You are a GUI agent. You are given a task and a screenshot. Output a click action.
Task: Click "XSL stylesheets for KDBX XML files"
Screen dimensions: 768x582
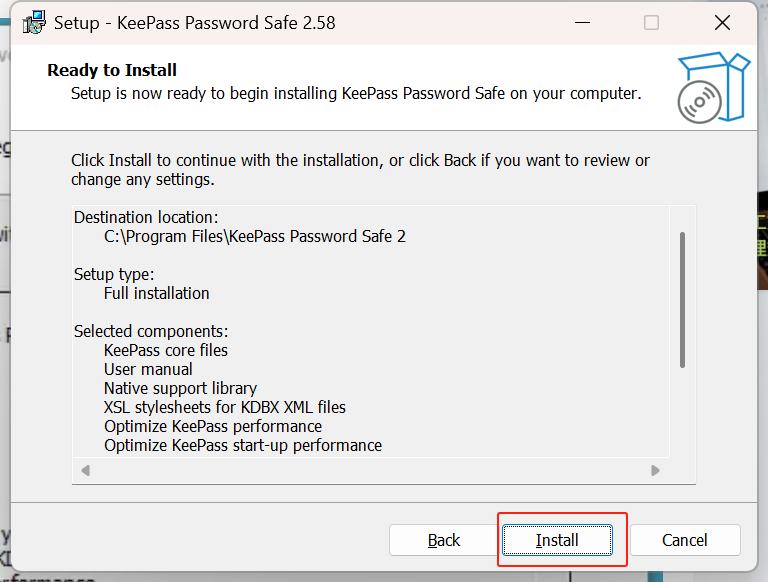tap(224, 408)
